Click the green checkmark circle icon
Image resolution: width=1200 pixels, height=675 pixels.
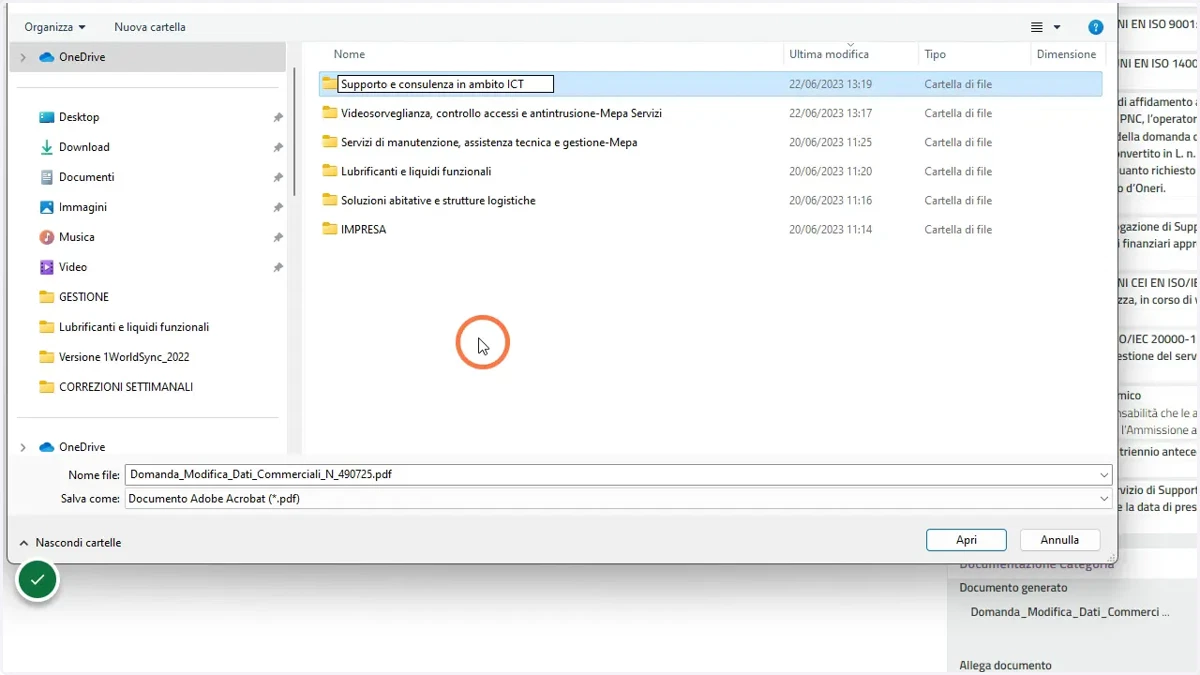(x=37, y=578)
